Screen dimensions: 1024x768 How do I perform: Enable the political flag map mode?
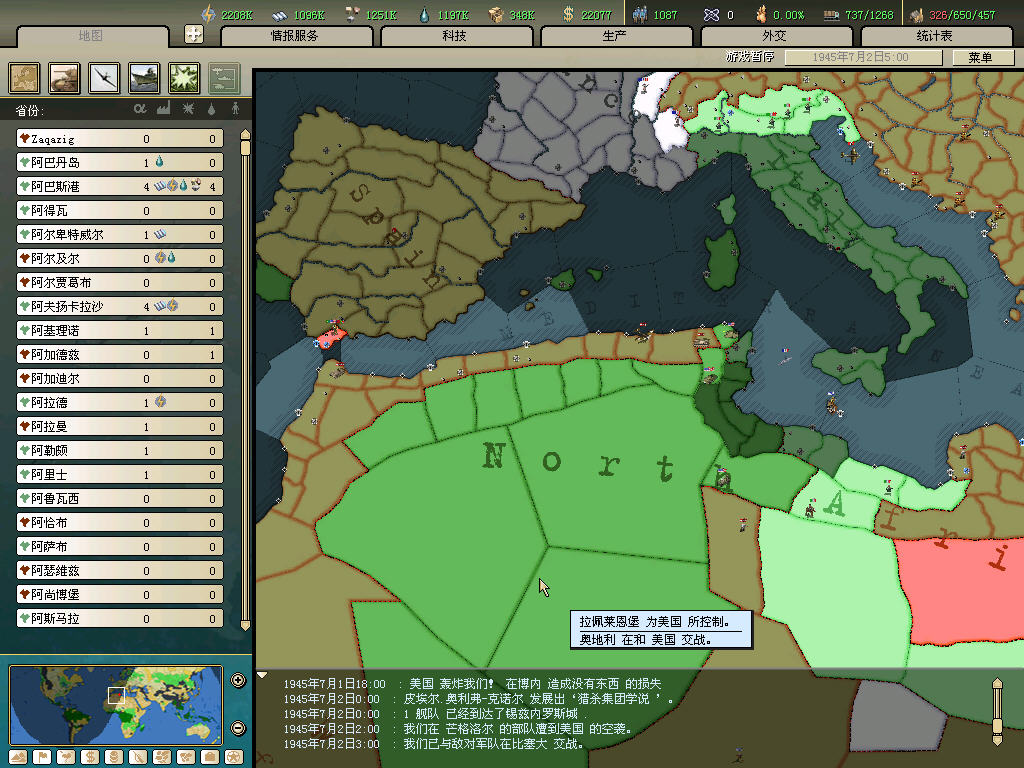(x=42, y=756)
